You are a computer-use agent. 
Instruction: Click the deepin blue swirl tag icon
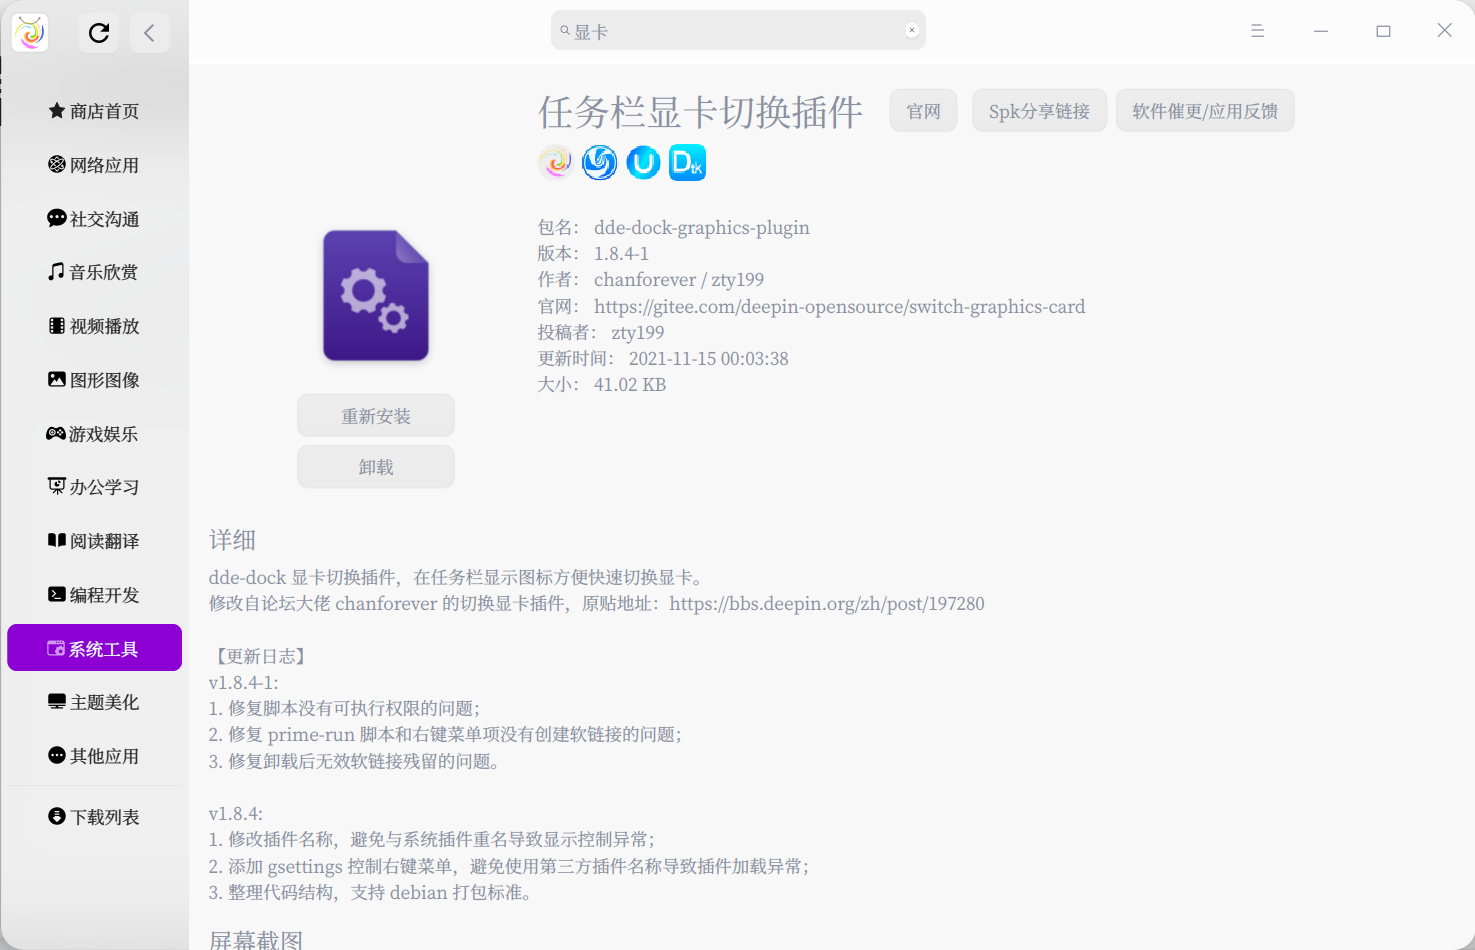tap(600, 162)
